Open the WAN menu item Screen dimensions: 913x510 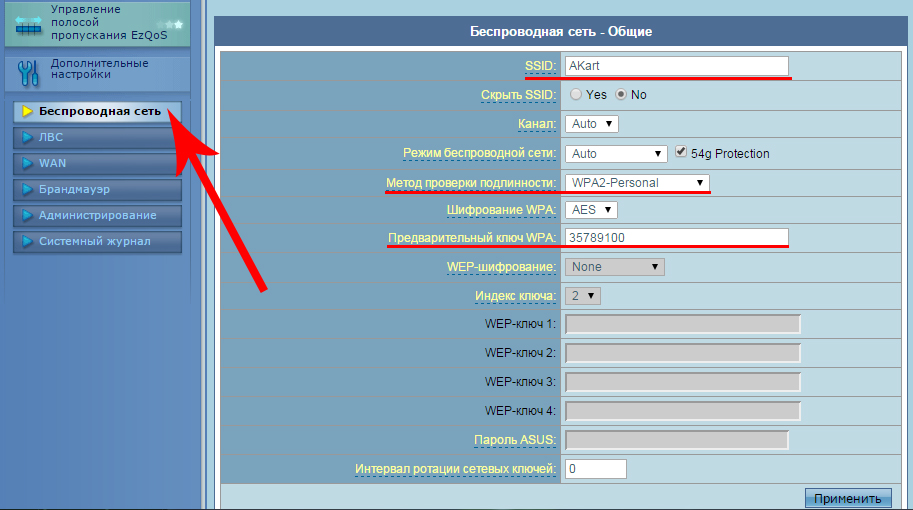97,163
